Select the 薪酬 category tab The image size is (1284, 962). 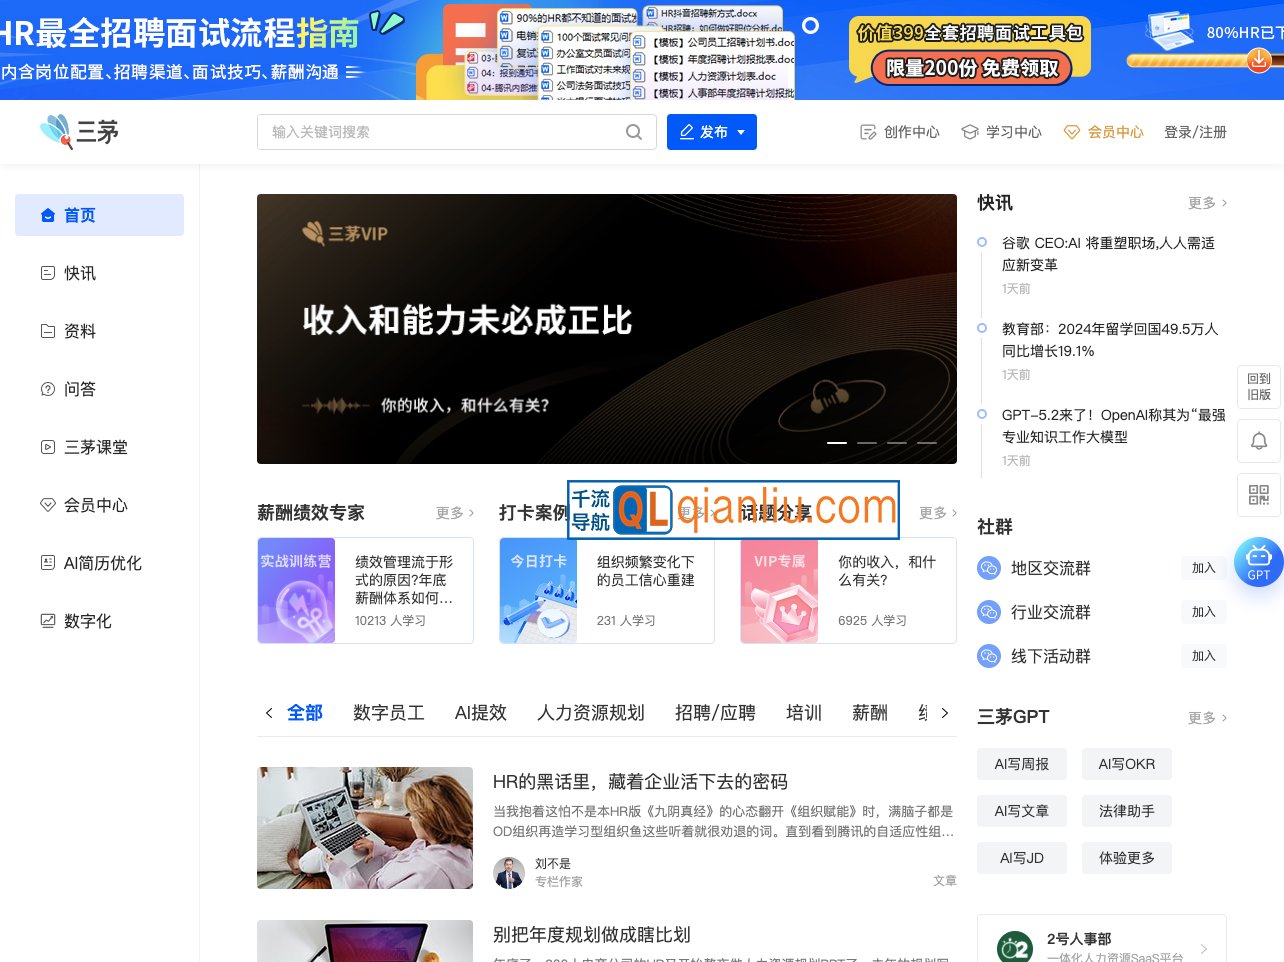point(869,713)
